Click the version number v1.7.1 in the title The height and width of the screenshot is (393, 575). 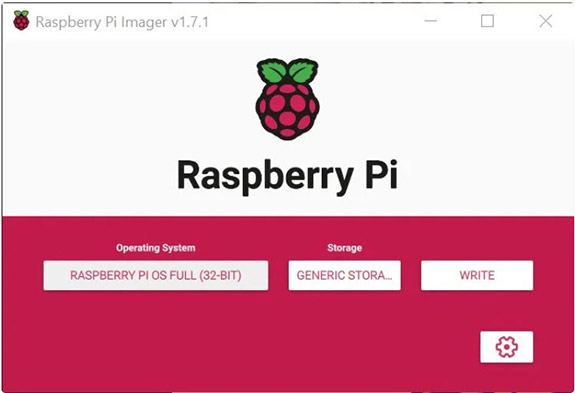click(190, 22)
